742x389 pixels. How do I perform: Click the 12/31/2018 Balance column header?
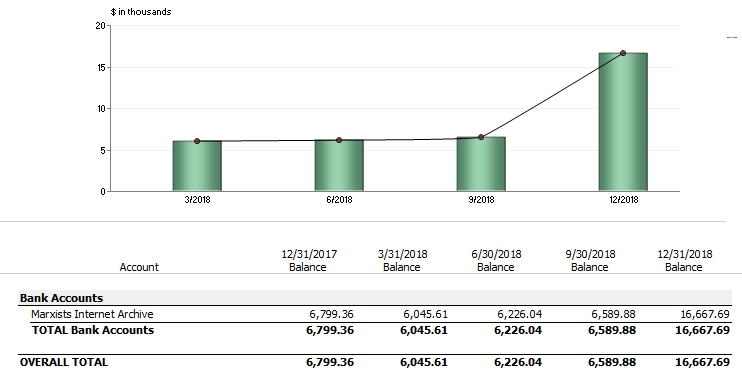[684, 260]
